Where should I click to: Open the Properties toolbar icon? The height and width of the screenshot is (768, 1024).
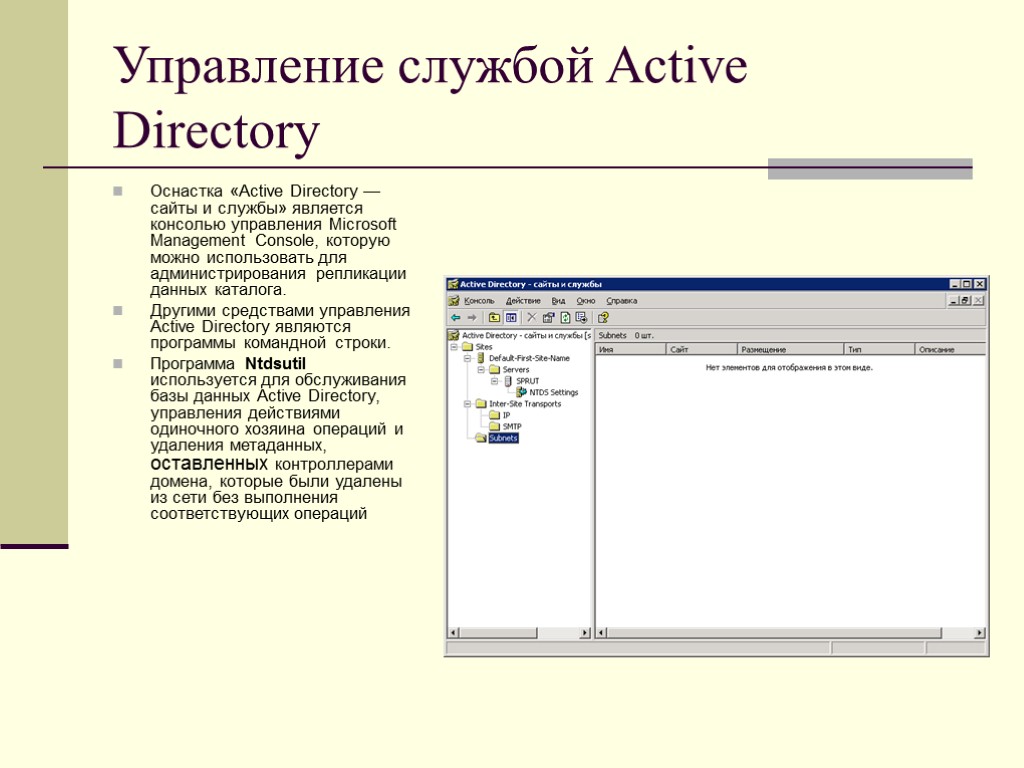[548, 317]
